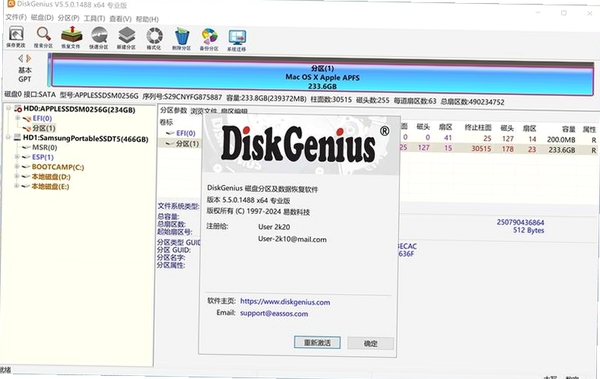Click the drive icon beside MSR(0)
This screenshot has width=600, height=379.
click(x=26, y=147)
